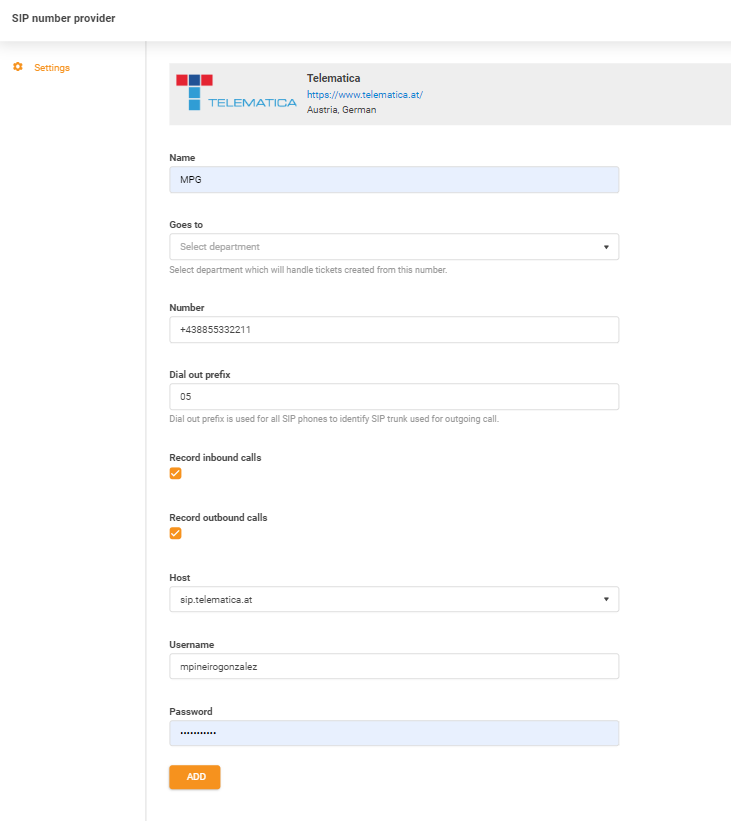Click the Settings gear icon
Image resolution: width=731 pixels, height=821 pixels.
16,67
